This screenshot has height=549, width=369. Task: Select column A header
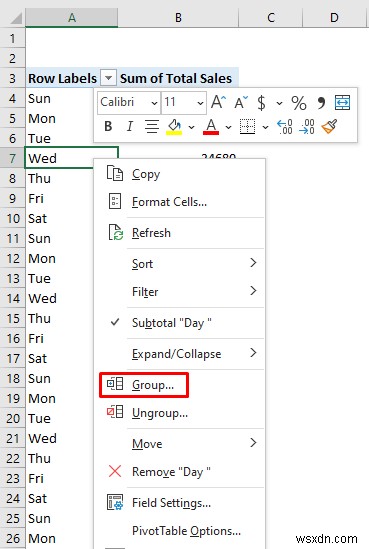coord(72,18)
